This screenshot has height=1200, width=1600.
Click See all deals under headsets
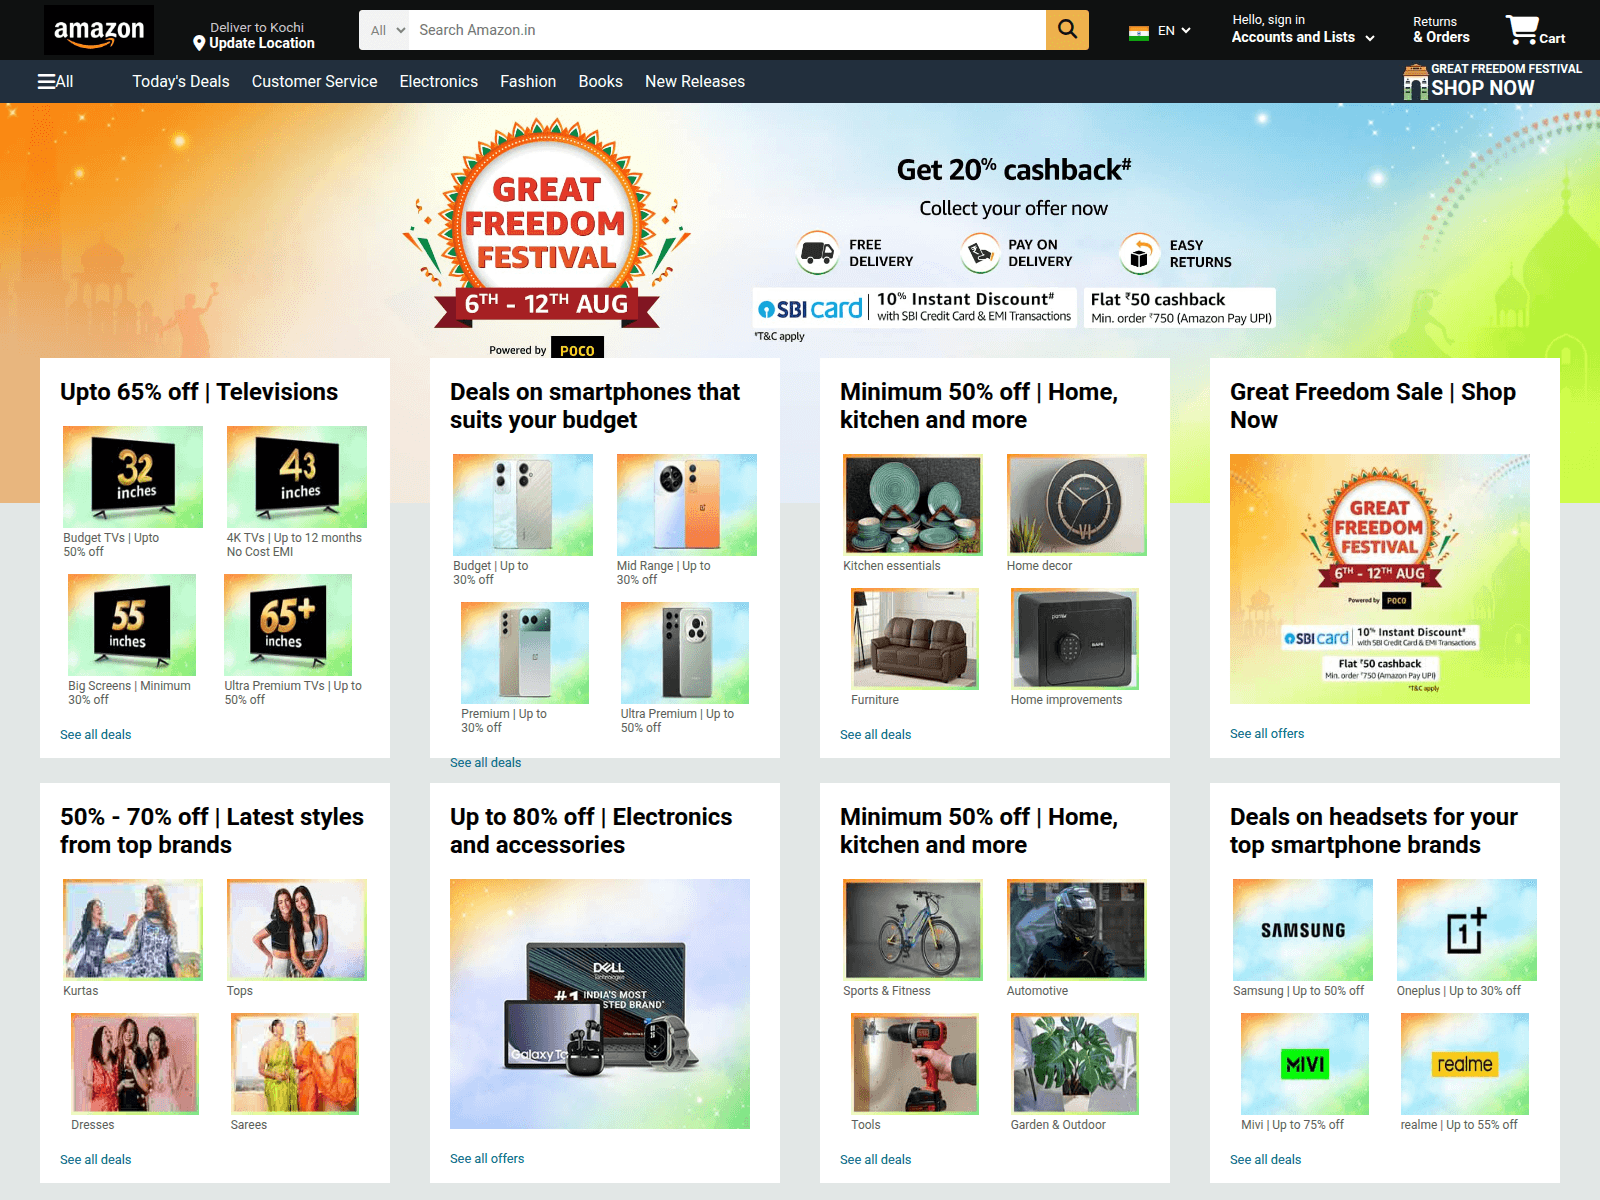(x=1266, y=1160)
